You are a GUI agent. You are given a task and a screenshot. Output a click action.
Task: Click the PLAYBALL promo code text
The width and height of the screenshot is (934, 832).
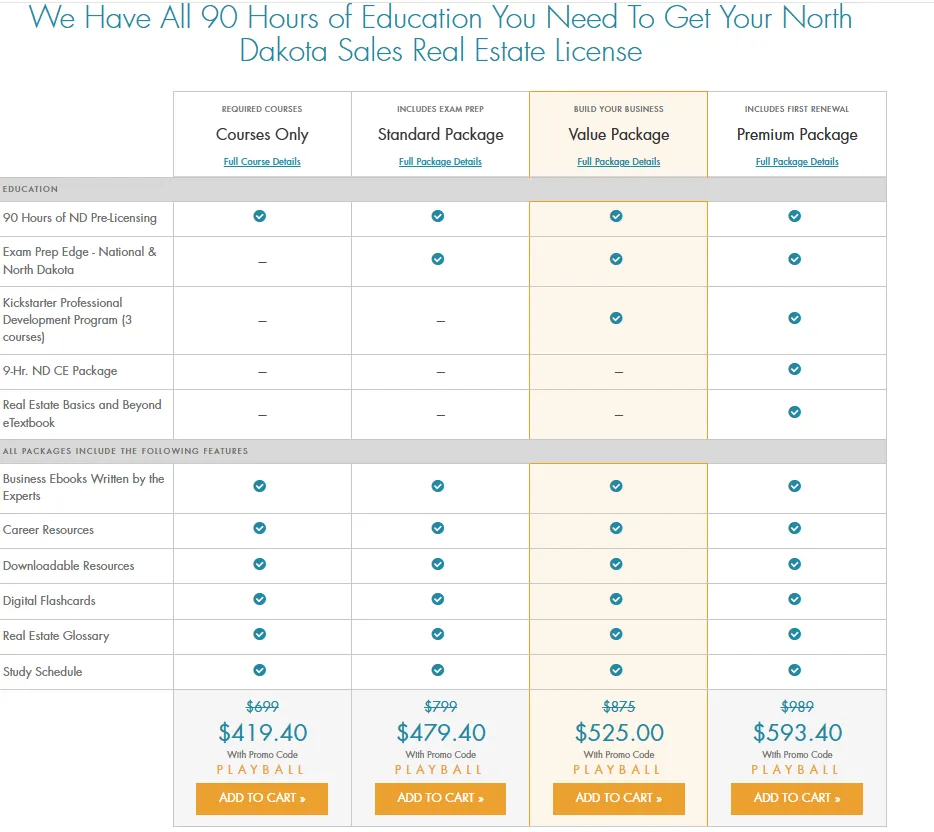[x=618, y=769]
